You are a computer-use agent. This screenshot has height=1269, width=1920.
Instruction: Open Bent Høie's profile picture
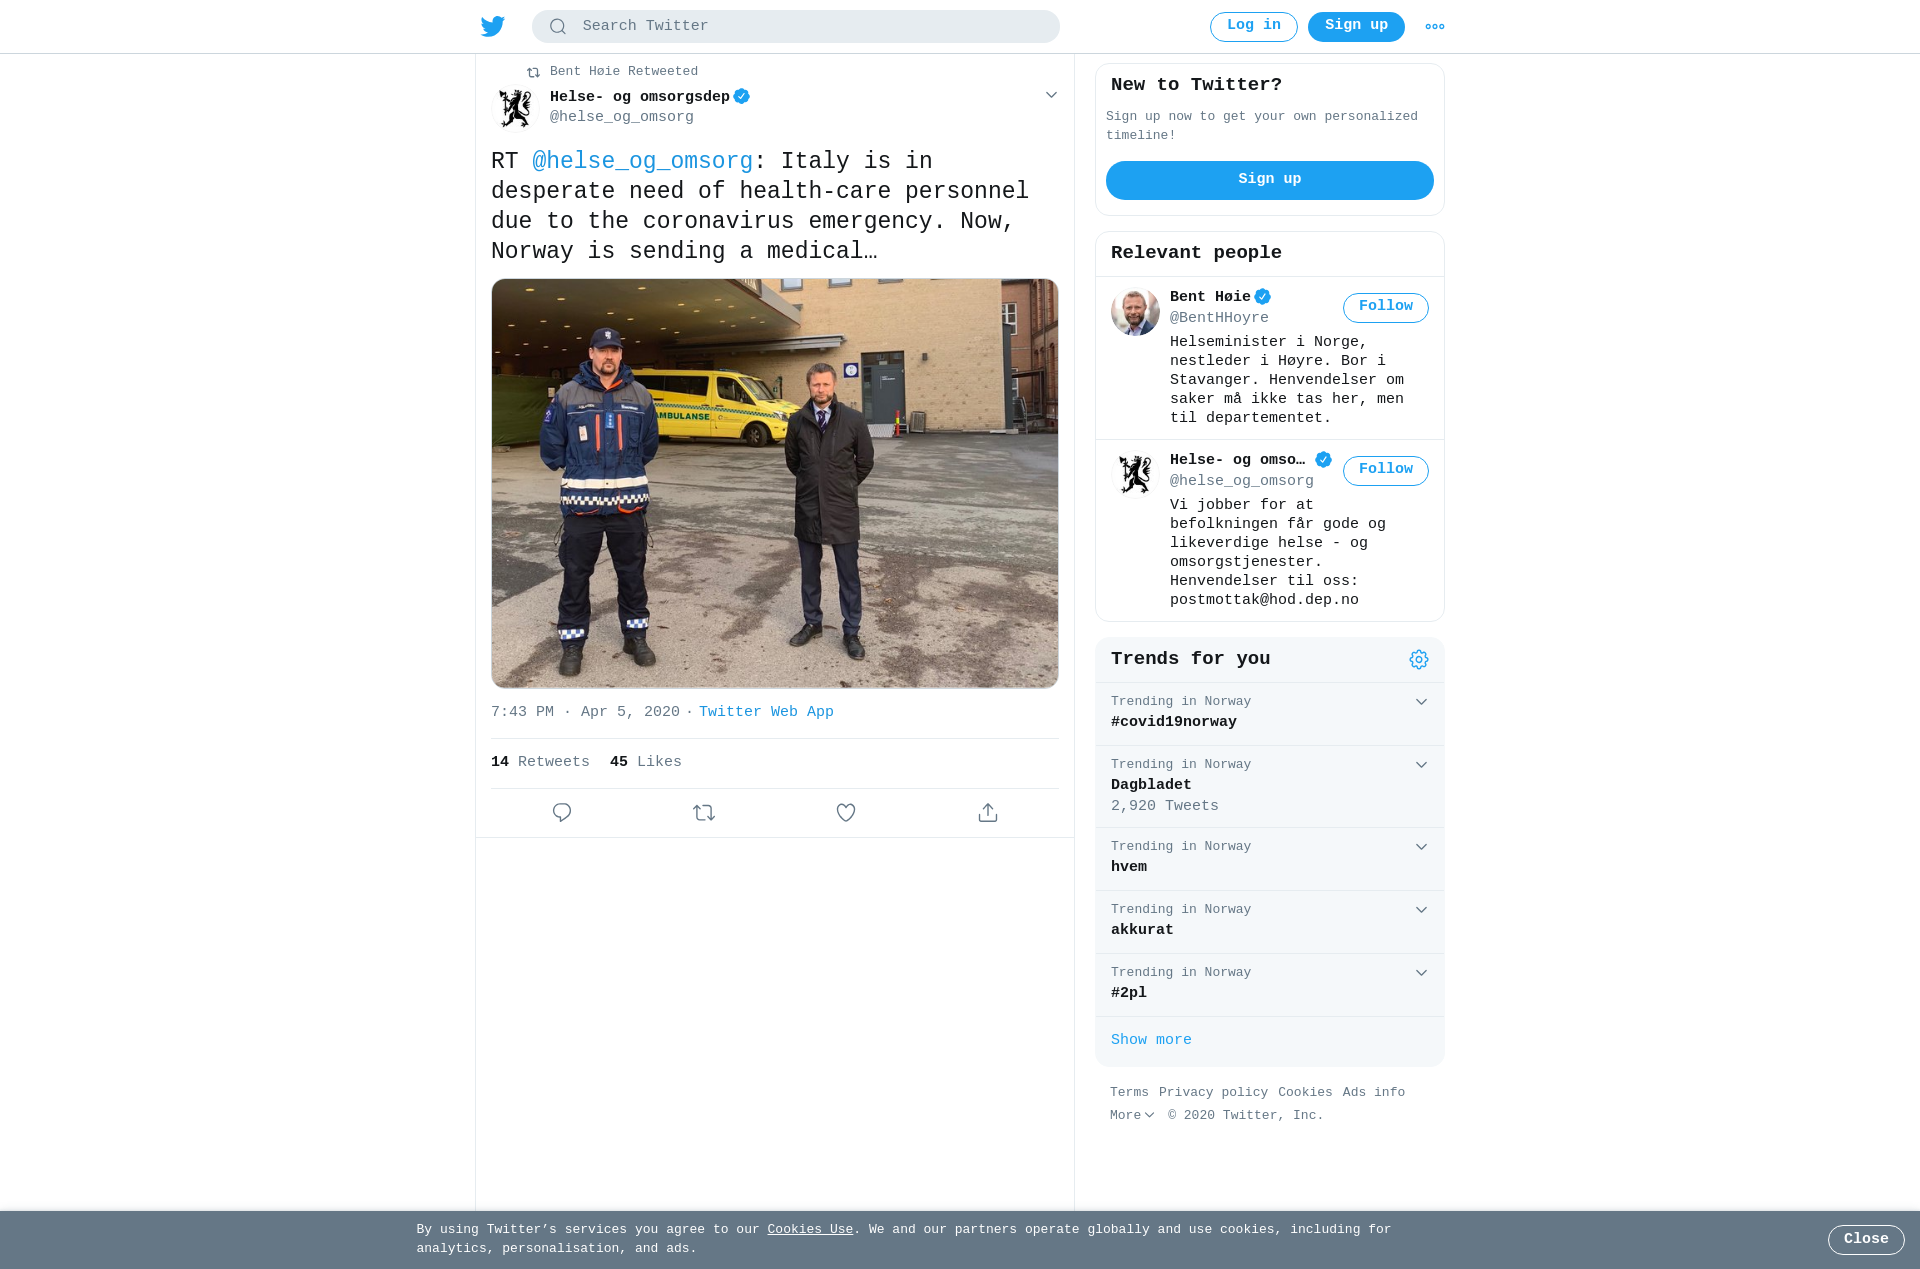pyautogui.click(x=1135, y=311)
